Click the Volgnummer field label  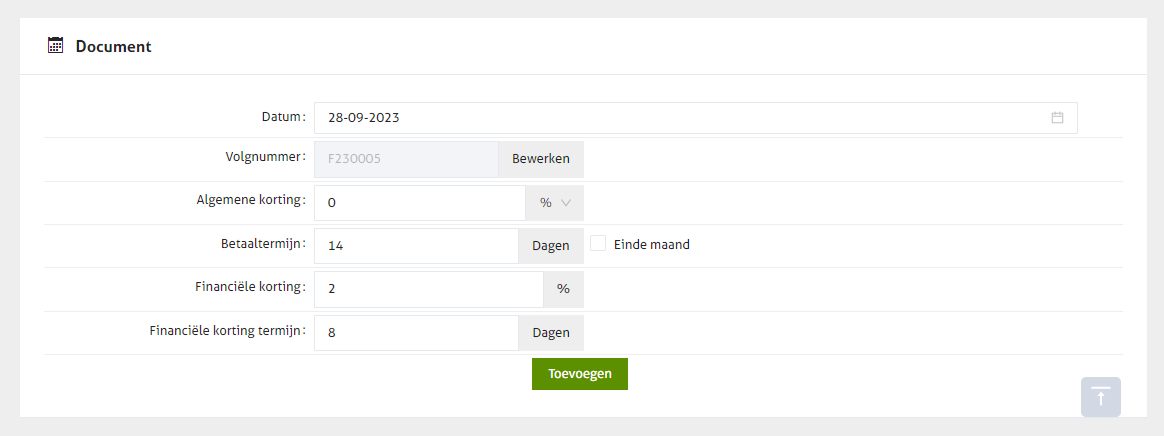coord(265,158)
